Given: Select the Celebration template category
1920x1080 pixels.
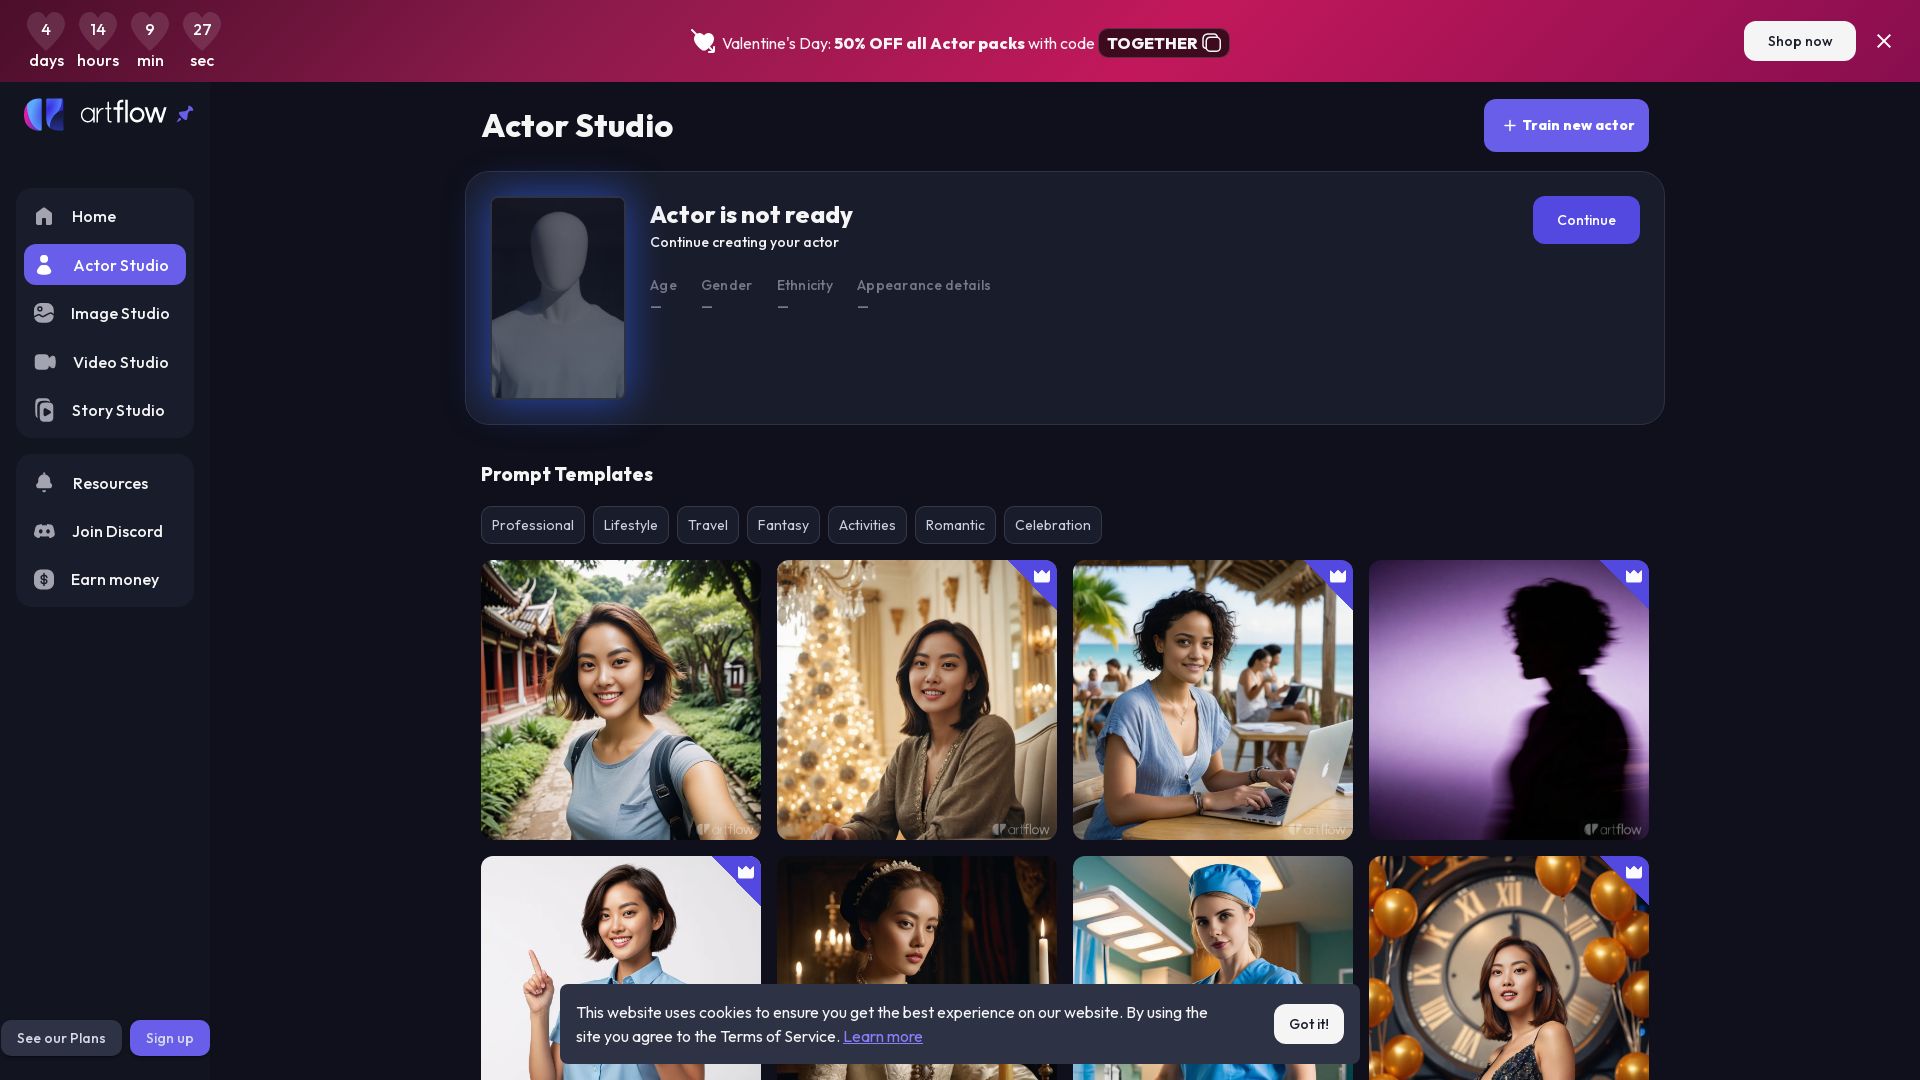Looking at the screenshot, I should tap(1052, 526).
